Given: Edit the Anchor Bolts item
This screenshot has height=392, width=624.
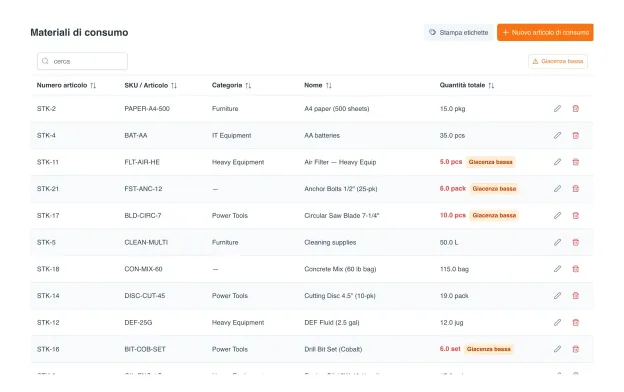Looking at the screenshot, I should coord(557,189).
